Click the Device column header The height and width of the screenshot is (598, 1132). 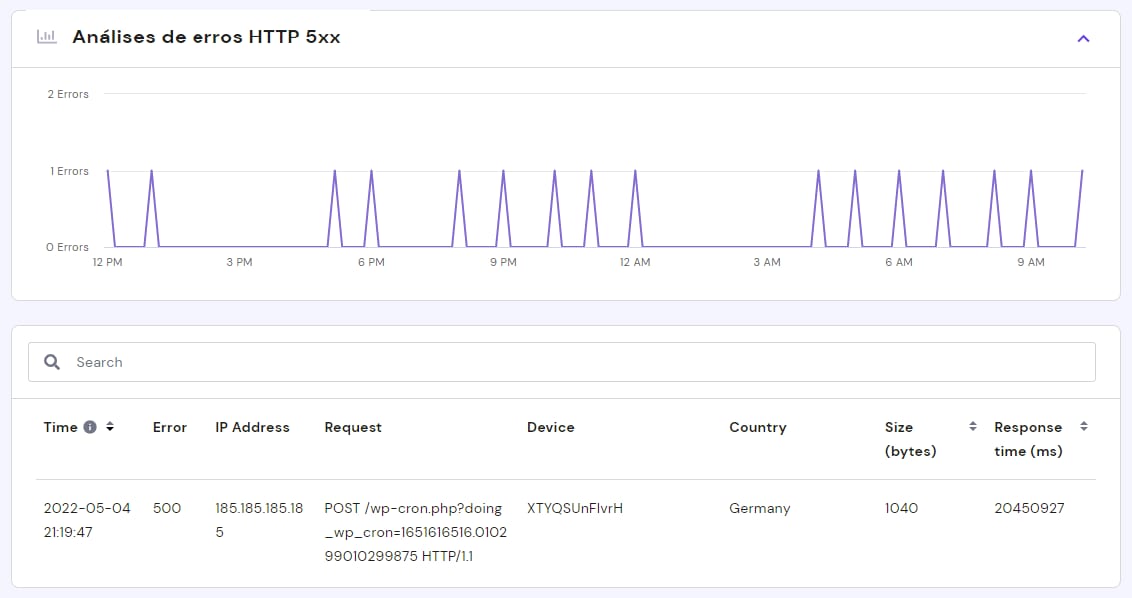click(x=550, y=427)
